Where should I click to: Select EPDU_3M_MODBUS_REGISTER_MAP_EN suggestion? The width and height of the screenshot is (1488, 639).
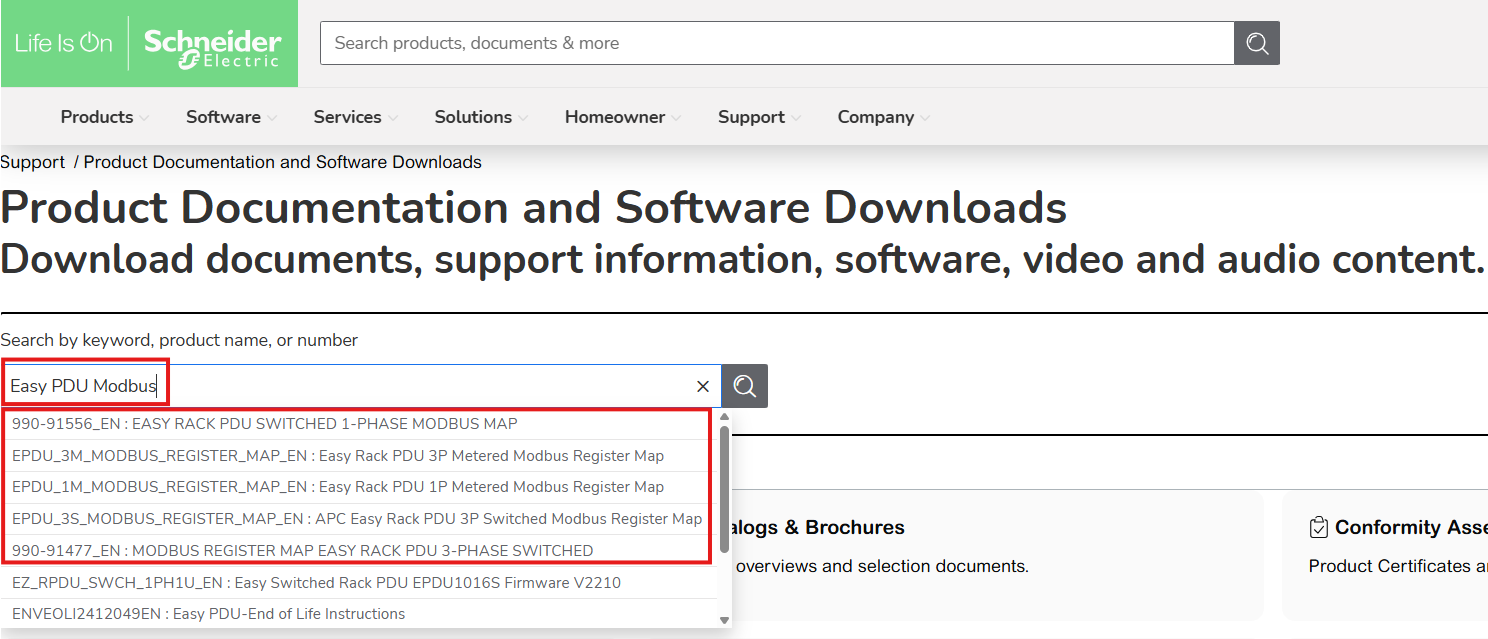pos(360,456)
